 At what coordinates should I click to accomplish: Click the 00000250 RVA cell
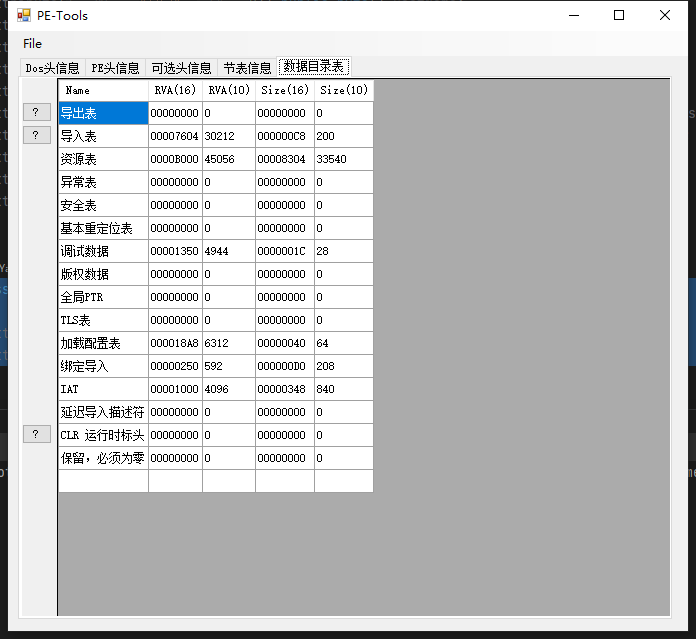pos(175,366)
